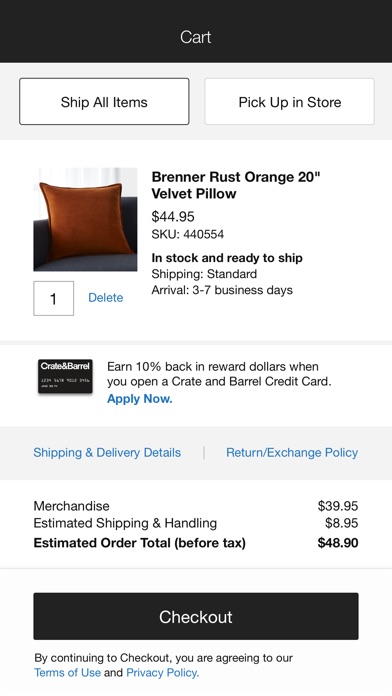
Task: Click Apply Now for the credit card
Action: 139,399
